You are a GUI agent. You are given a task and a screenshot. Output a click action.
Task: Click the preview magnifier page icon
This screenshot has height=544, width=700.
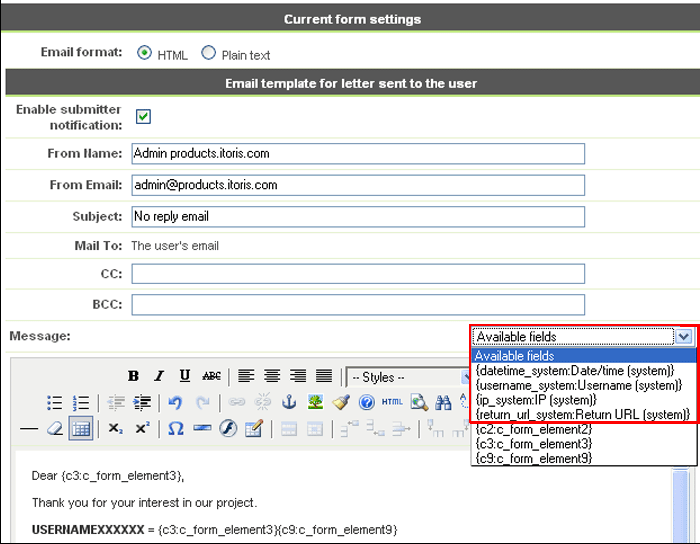pyautogui.click(x=419, y=403)
